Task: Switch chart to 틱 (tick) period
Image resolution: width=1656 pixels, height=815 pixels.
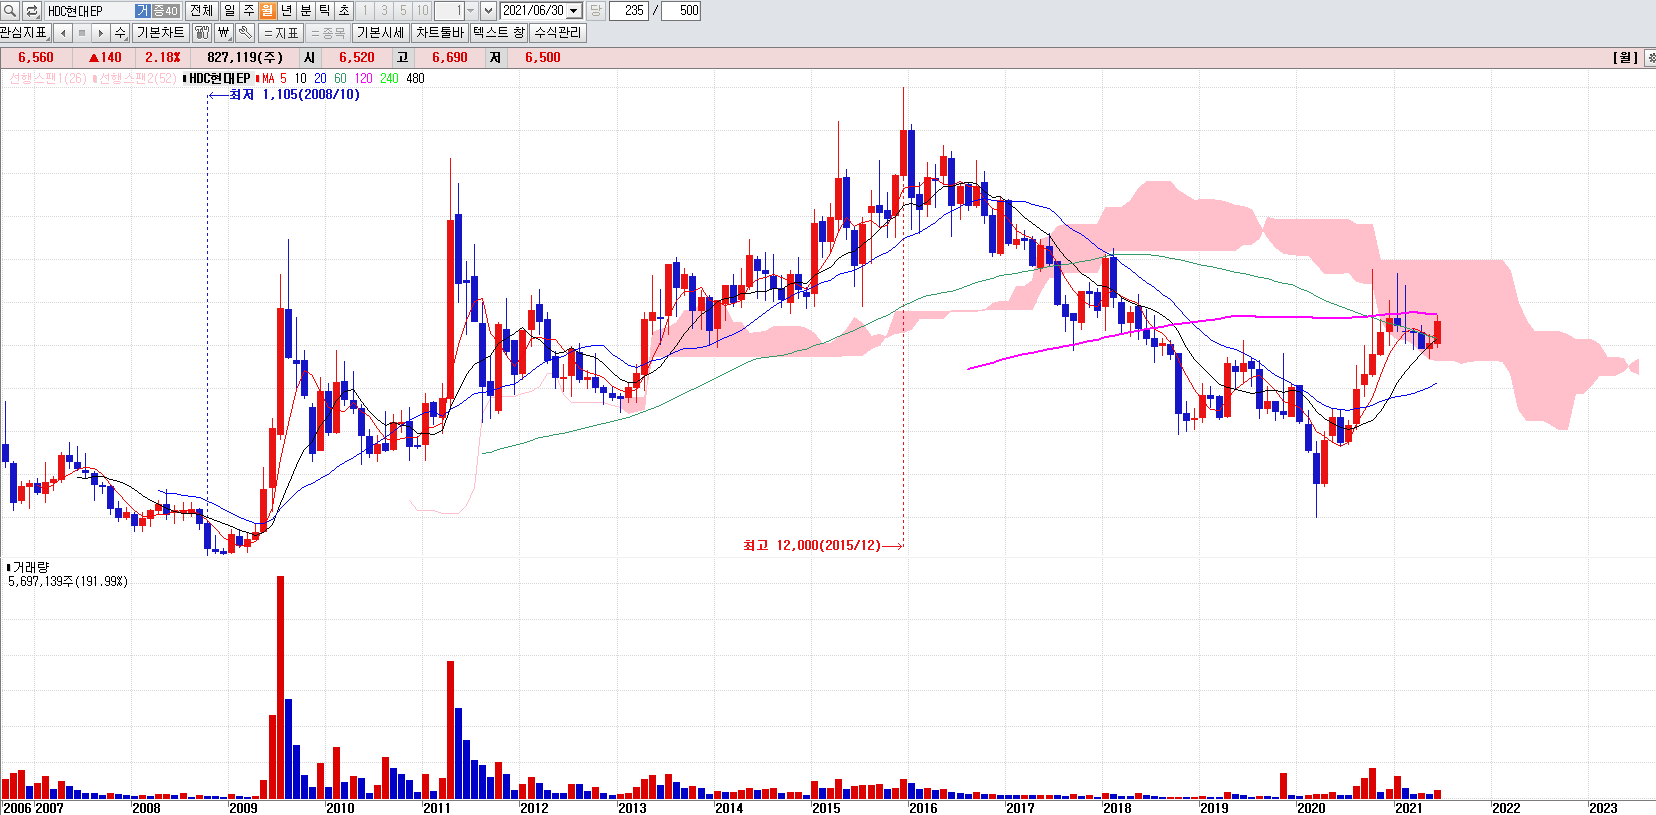Action: pos(325,10)
